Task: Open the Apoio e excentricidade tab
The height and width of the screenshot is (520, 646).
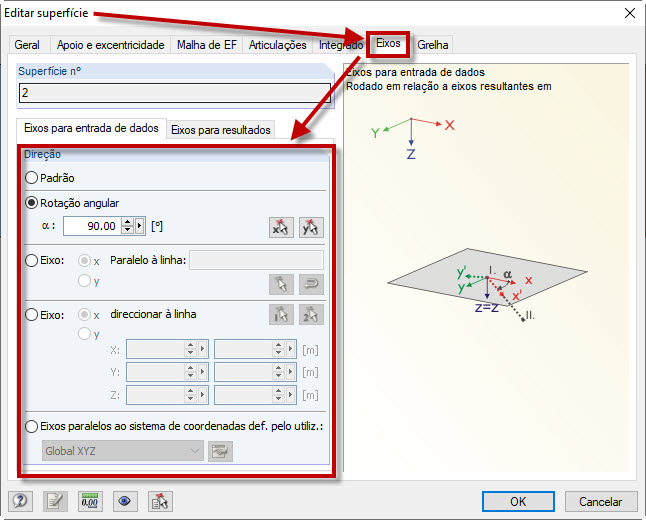Action: pos(110,45)
